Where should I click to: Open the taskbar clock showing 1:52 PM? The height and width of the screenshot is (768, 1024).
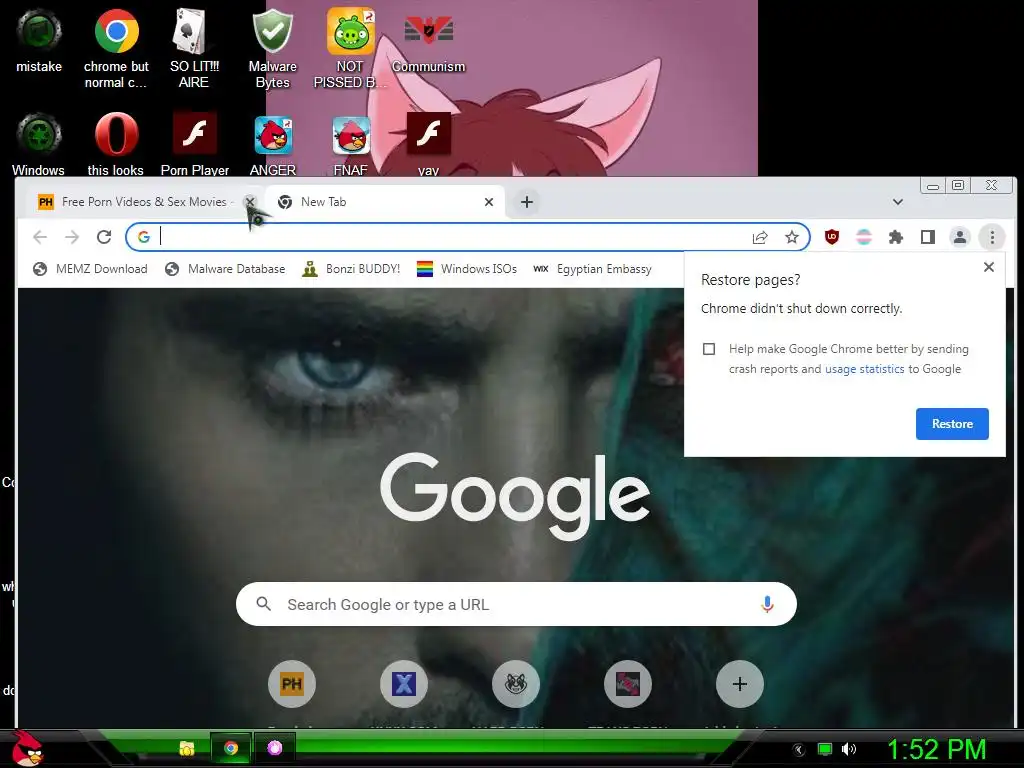point(936,749)
